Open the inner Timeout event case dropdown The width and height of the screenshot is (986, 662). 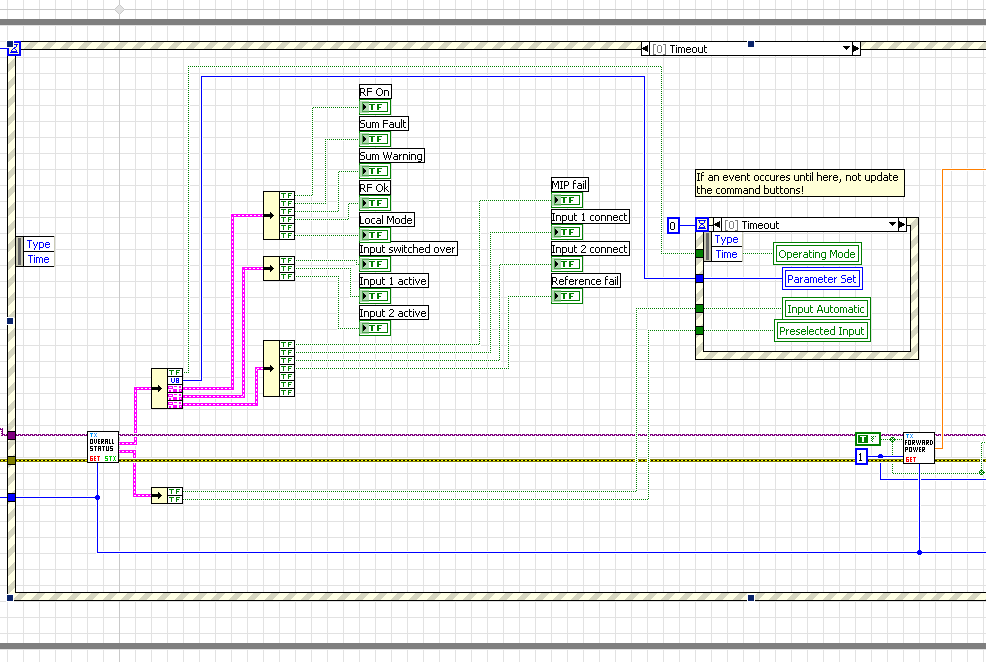pos(894,225)
